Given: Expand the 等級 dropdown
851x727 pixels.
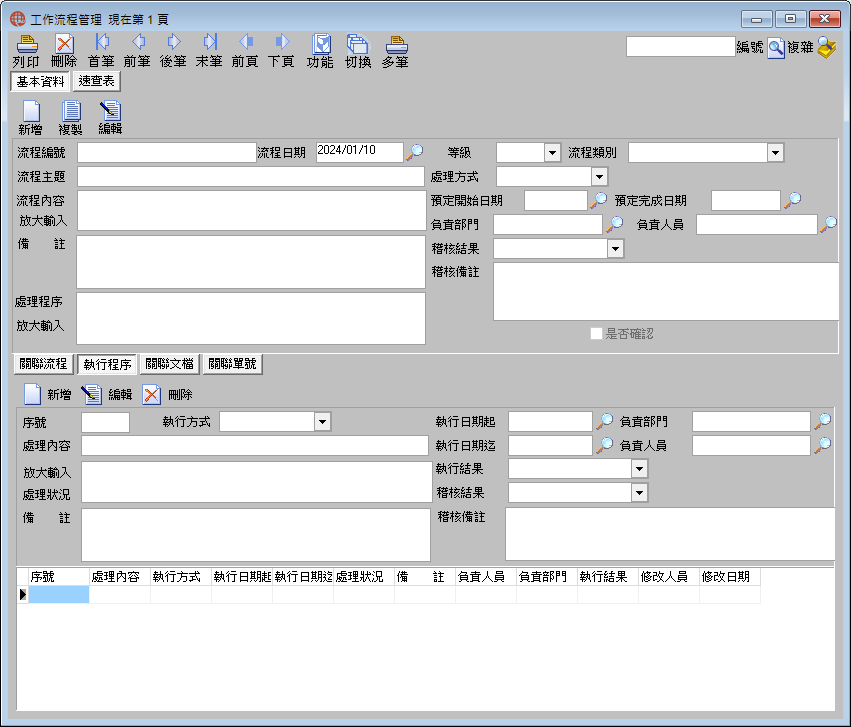Looking at the screenshot, I should pos(552,153).
